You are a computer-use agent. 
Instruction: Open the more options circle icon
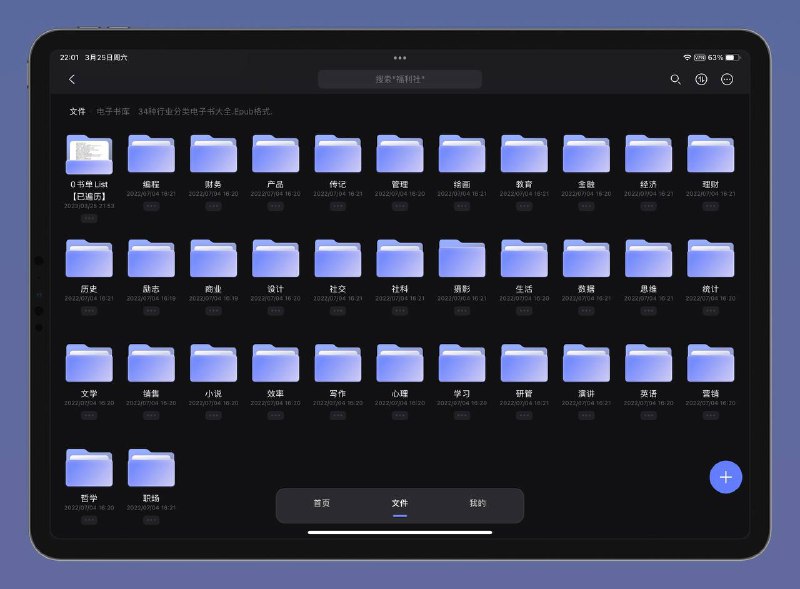coord(727,79)
